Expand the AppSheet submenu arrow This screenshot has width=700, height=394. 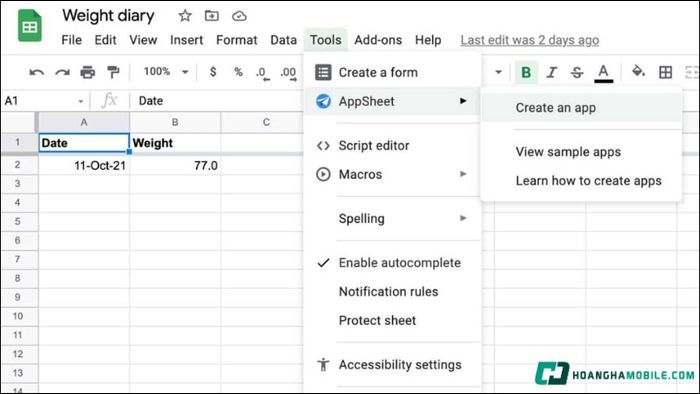(x=463, y=101)
